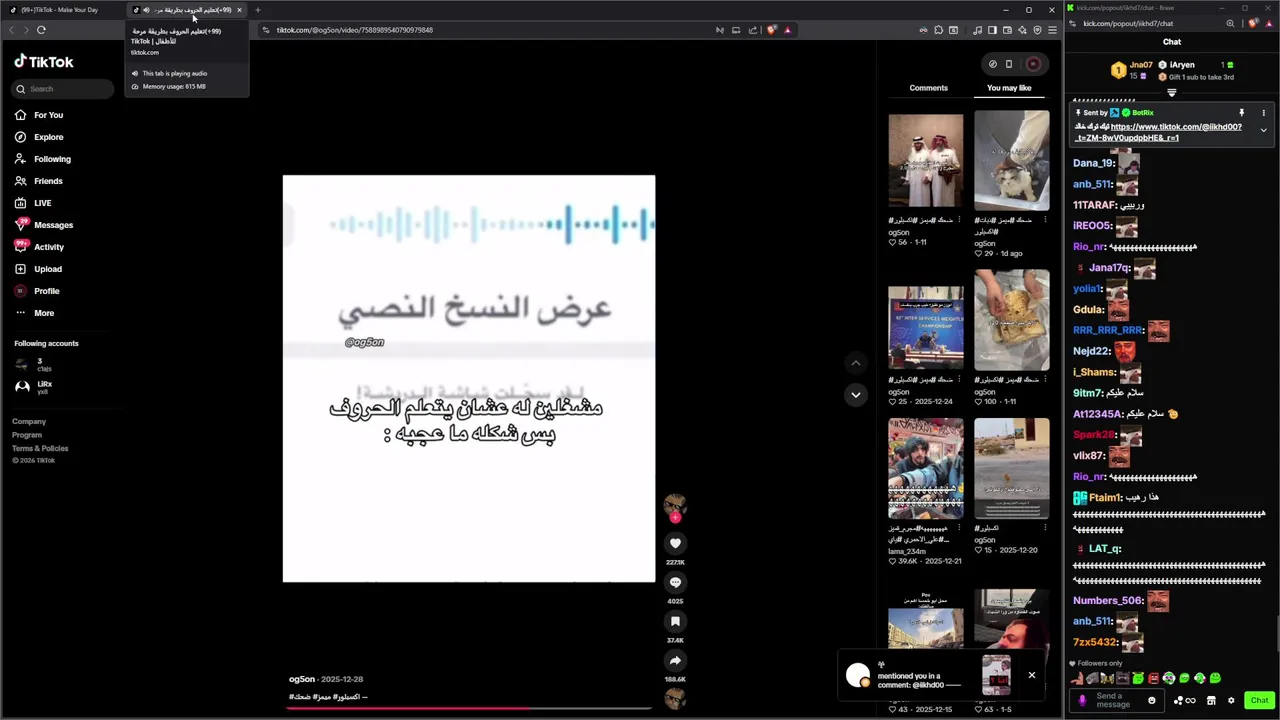Collapse Kick leaderboard with arrow handle
This screenshot has height=720, width=1280.
point(1171,93)
